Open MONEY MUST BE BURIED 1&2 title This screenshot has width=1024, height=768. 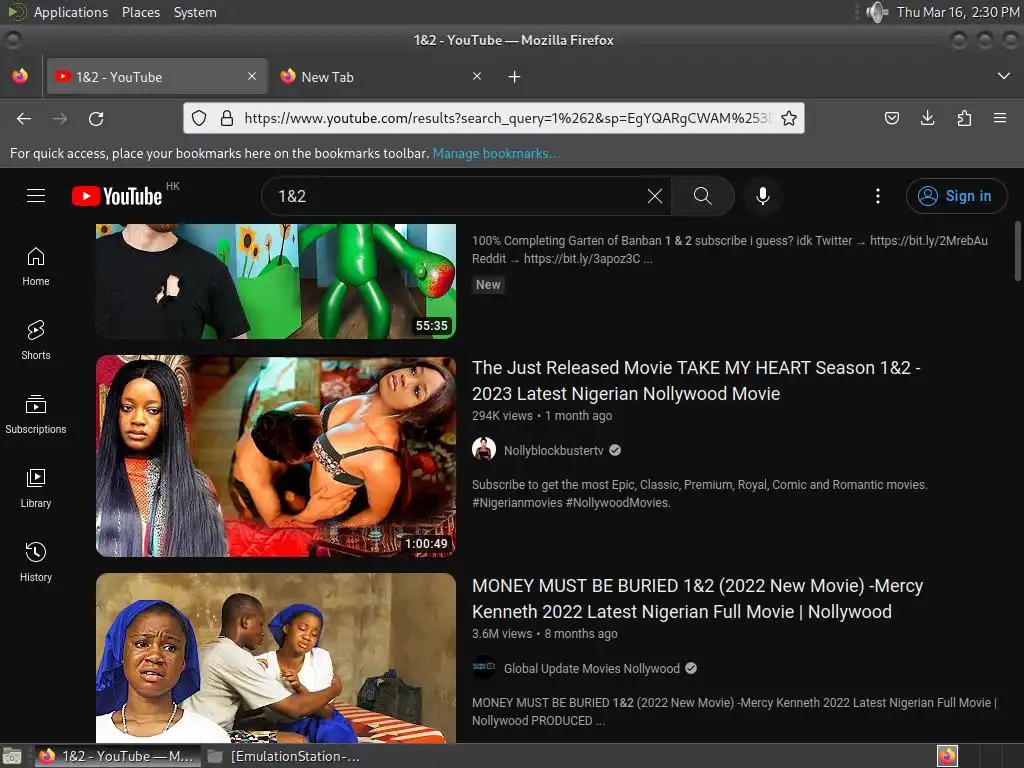(x=697, y=599)
